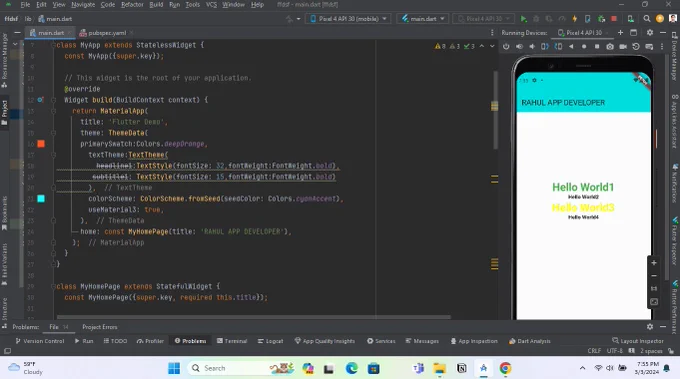Run the app with the green play button
Screen dimensions: 680x379
tap(523, 19)
